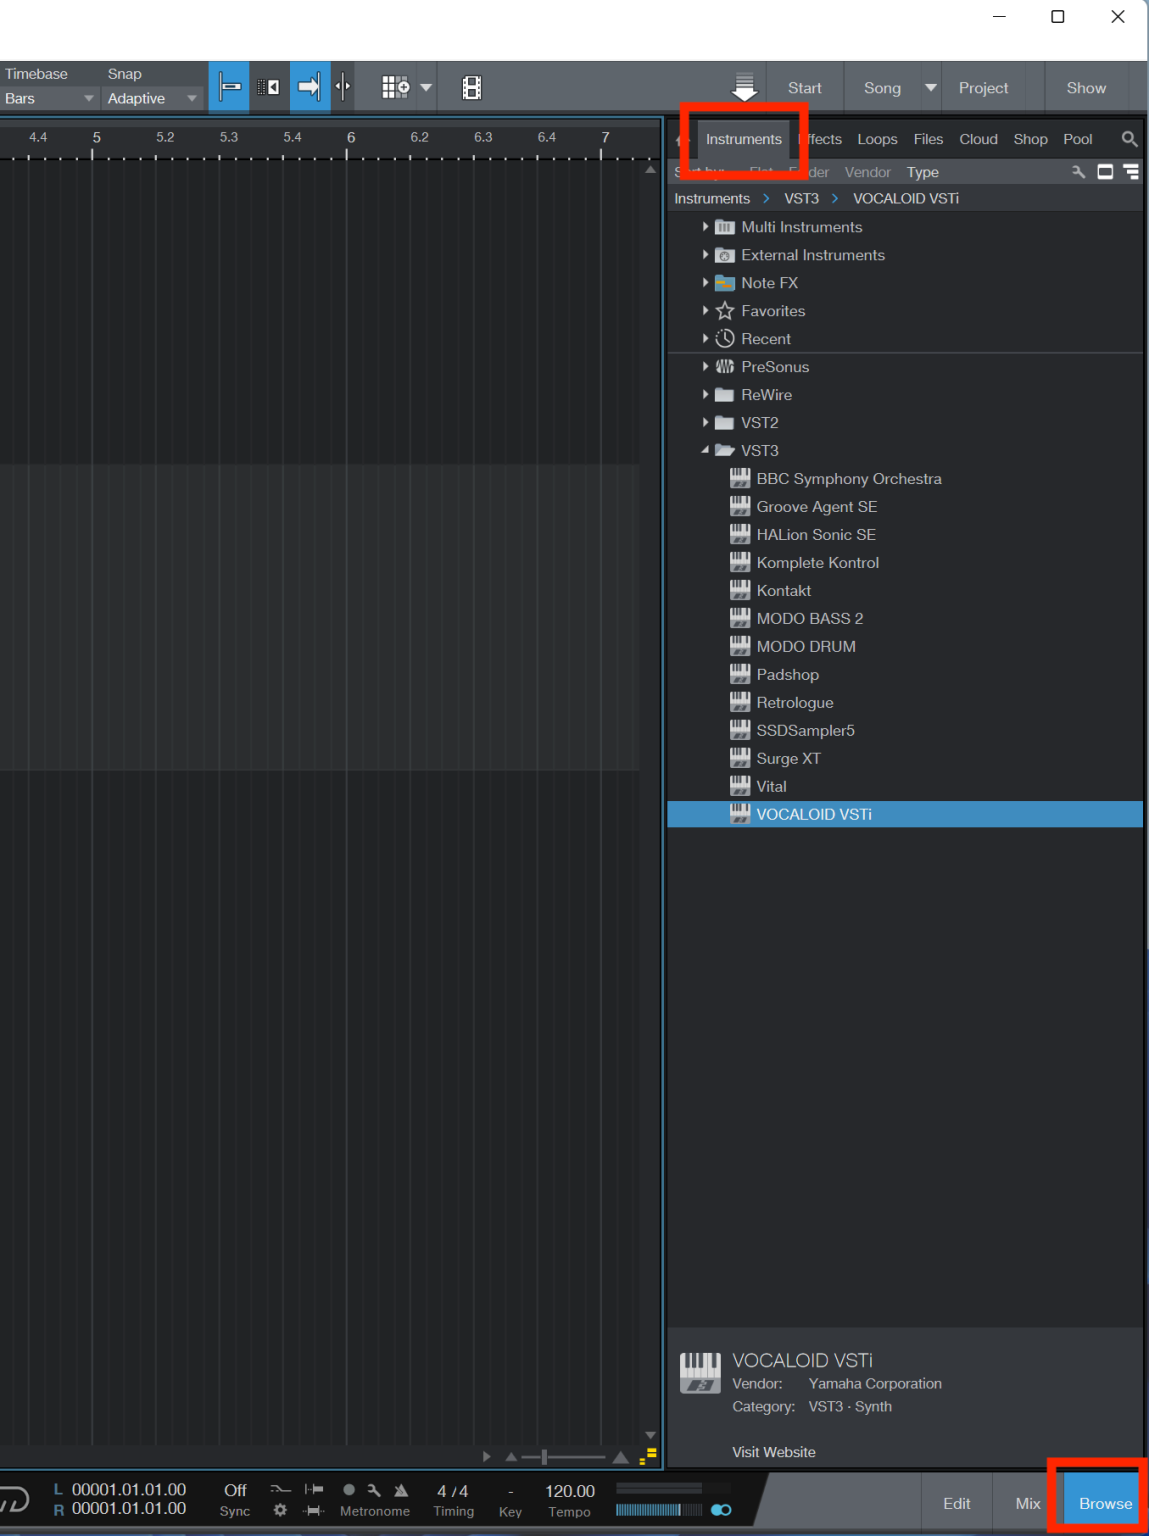Open the Mix console button
The image size is (1149, 1536).
coord(1027,1503)
